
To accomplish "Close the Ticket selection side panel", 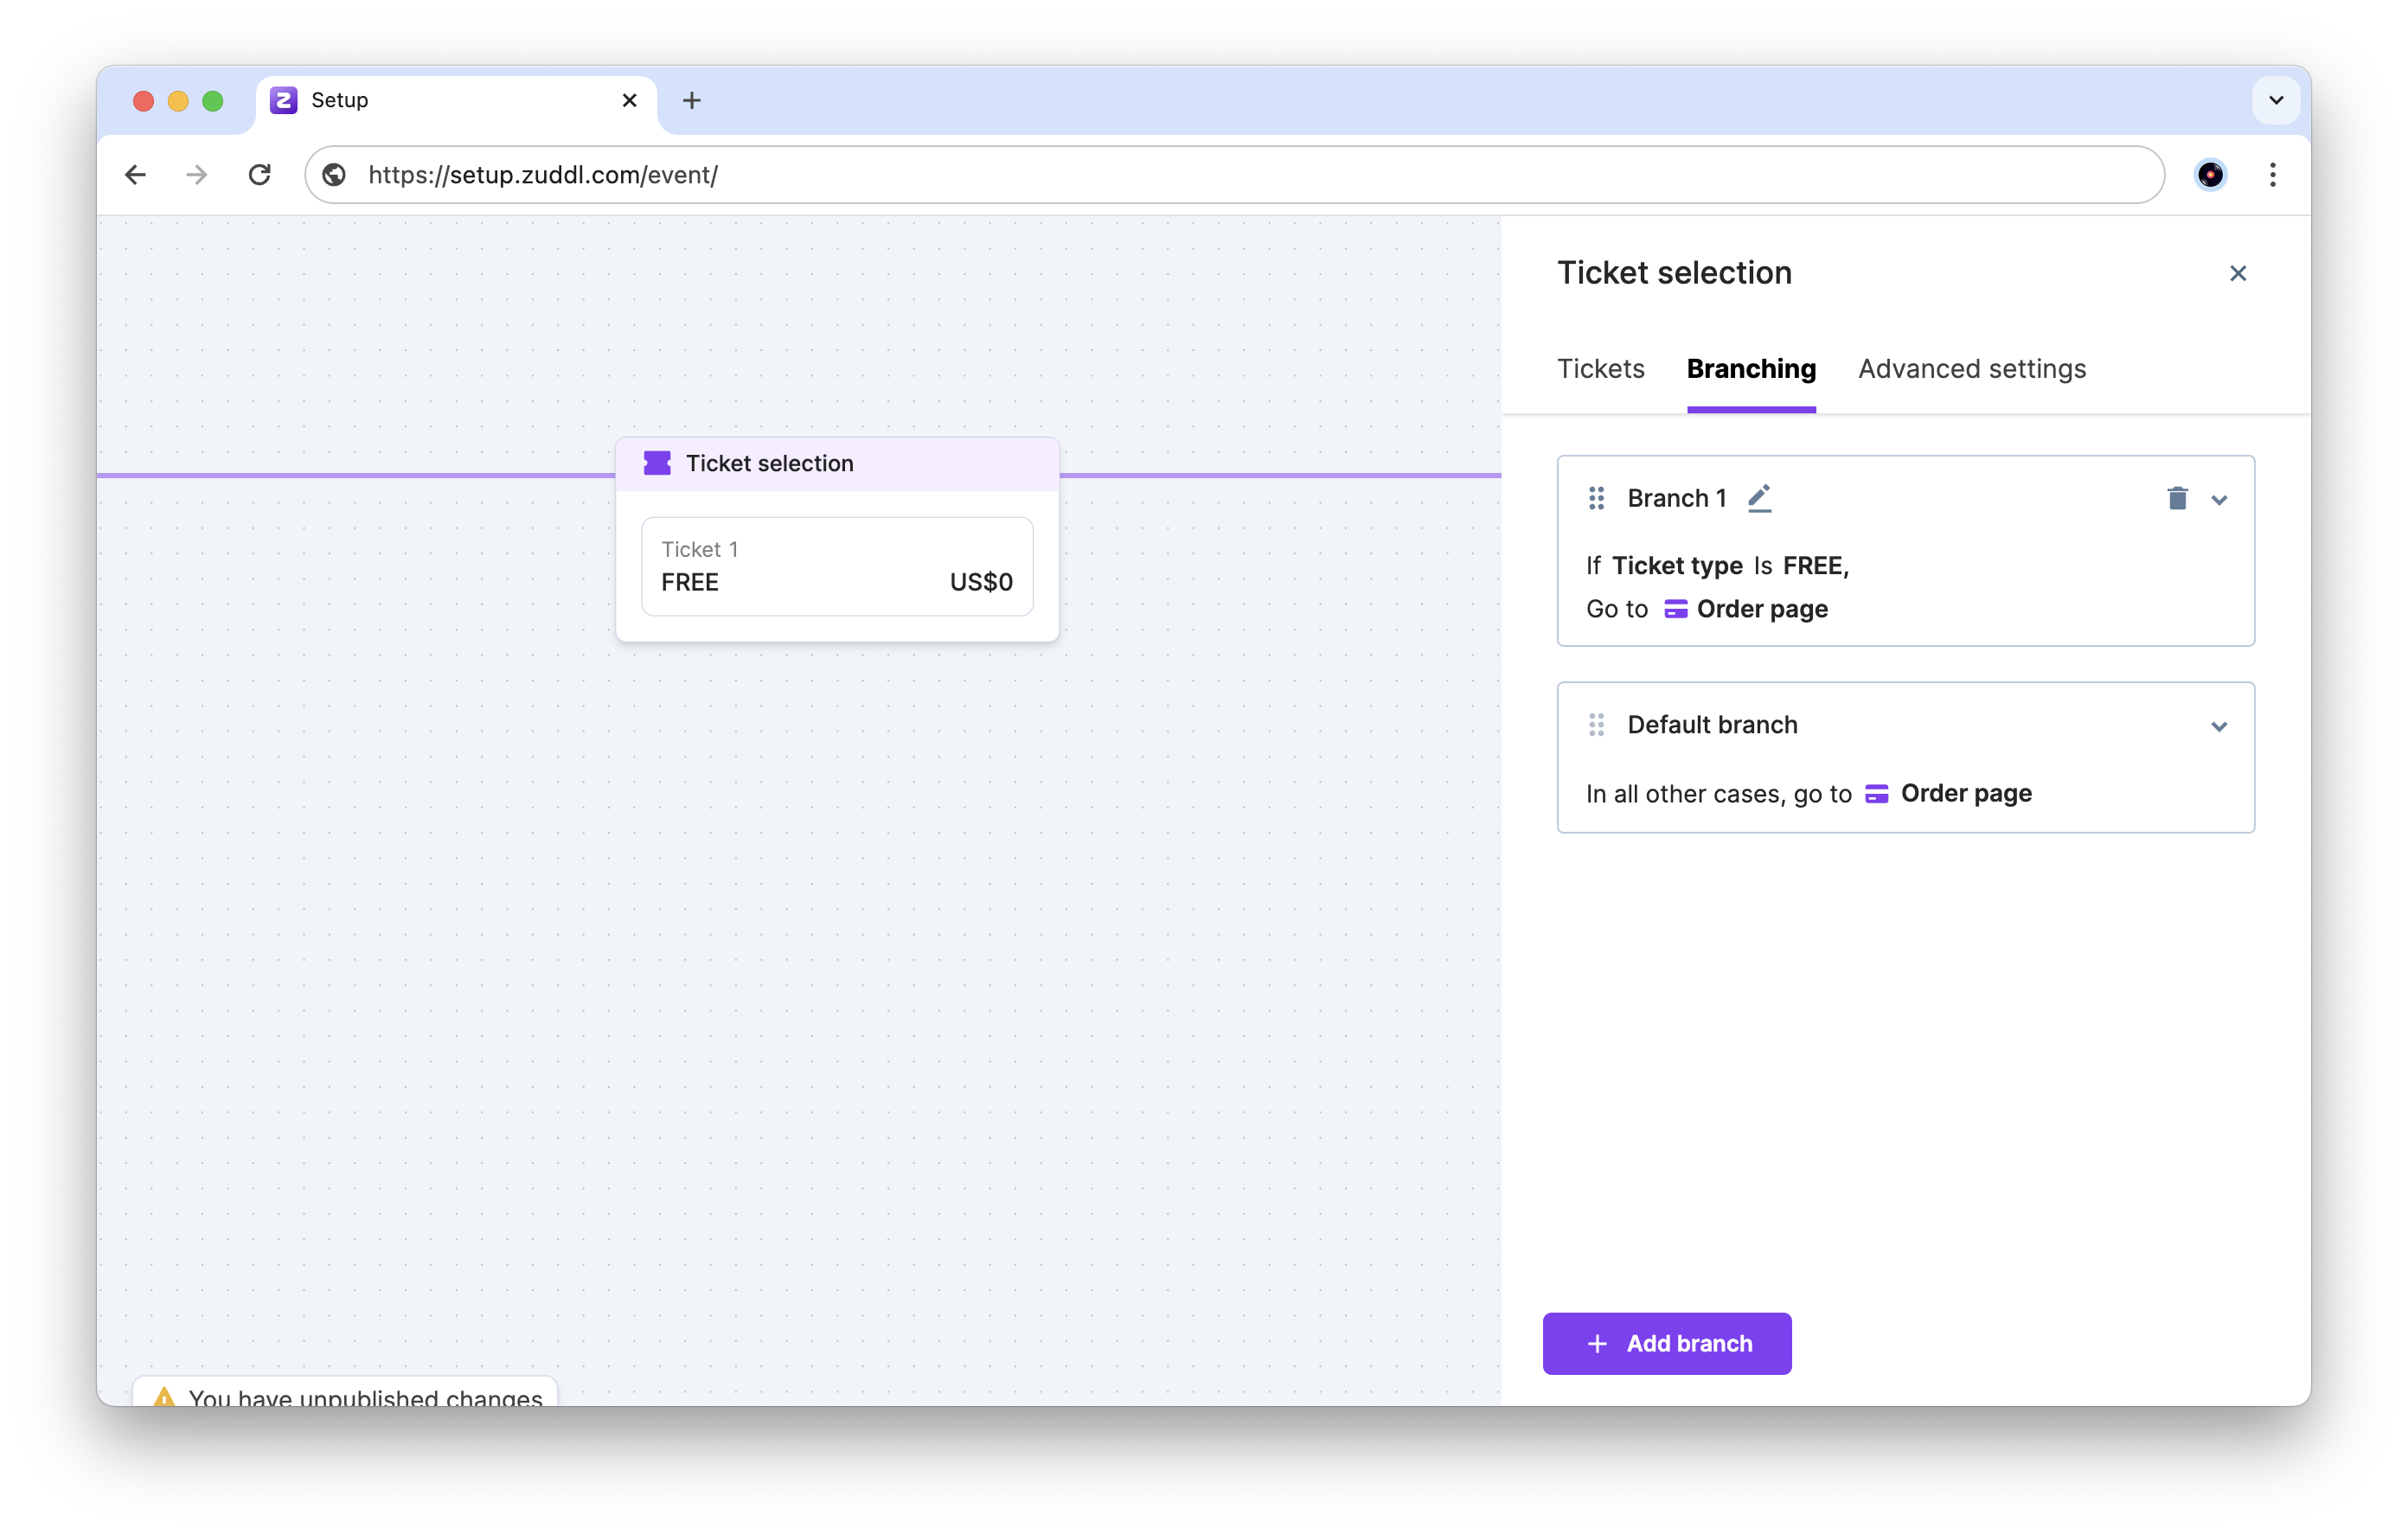I will tap(2238, 273).
